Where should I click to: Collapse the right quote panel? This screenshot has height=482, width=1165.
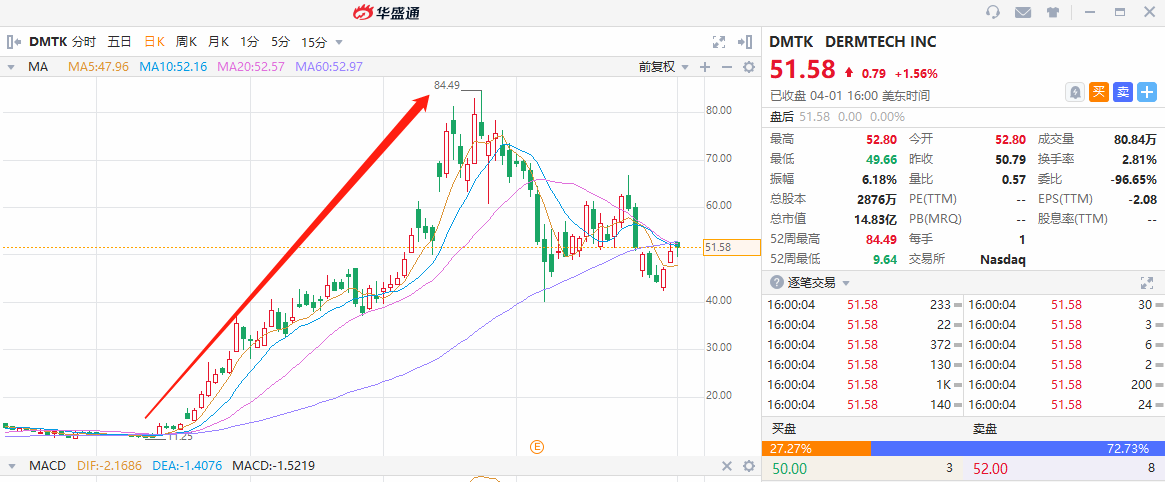point(744,42)
